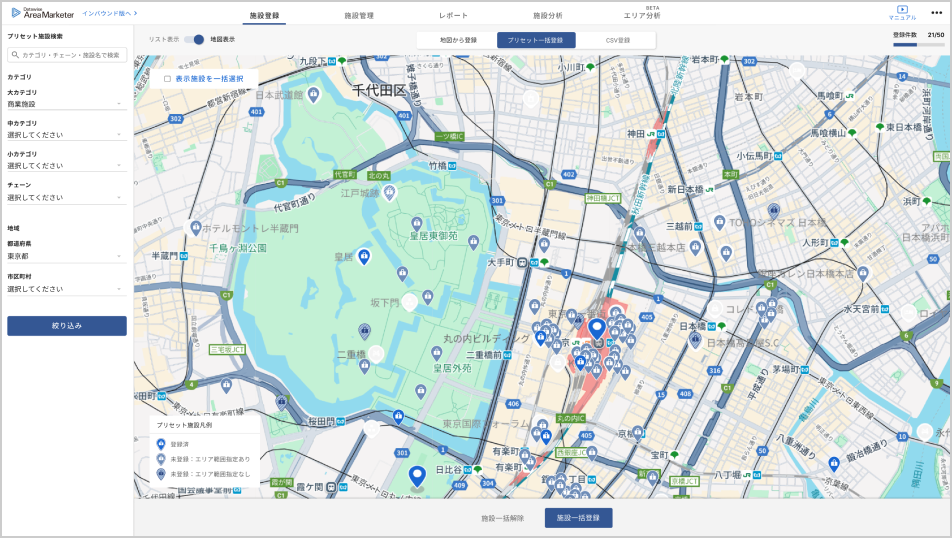The image size is (952, 538).
Task: Select the blue facility pin at 皇居
Action: click(x=365, y=257)
